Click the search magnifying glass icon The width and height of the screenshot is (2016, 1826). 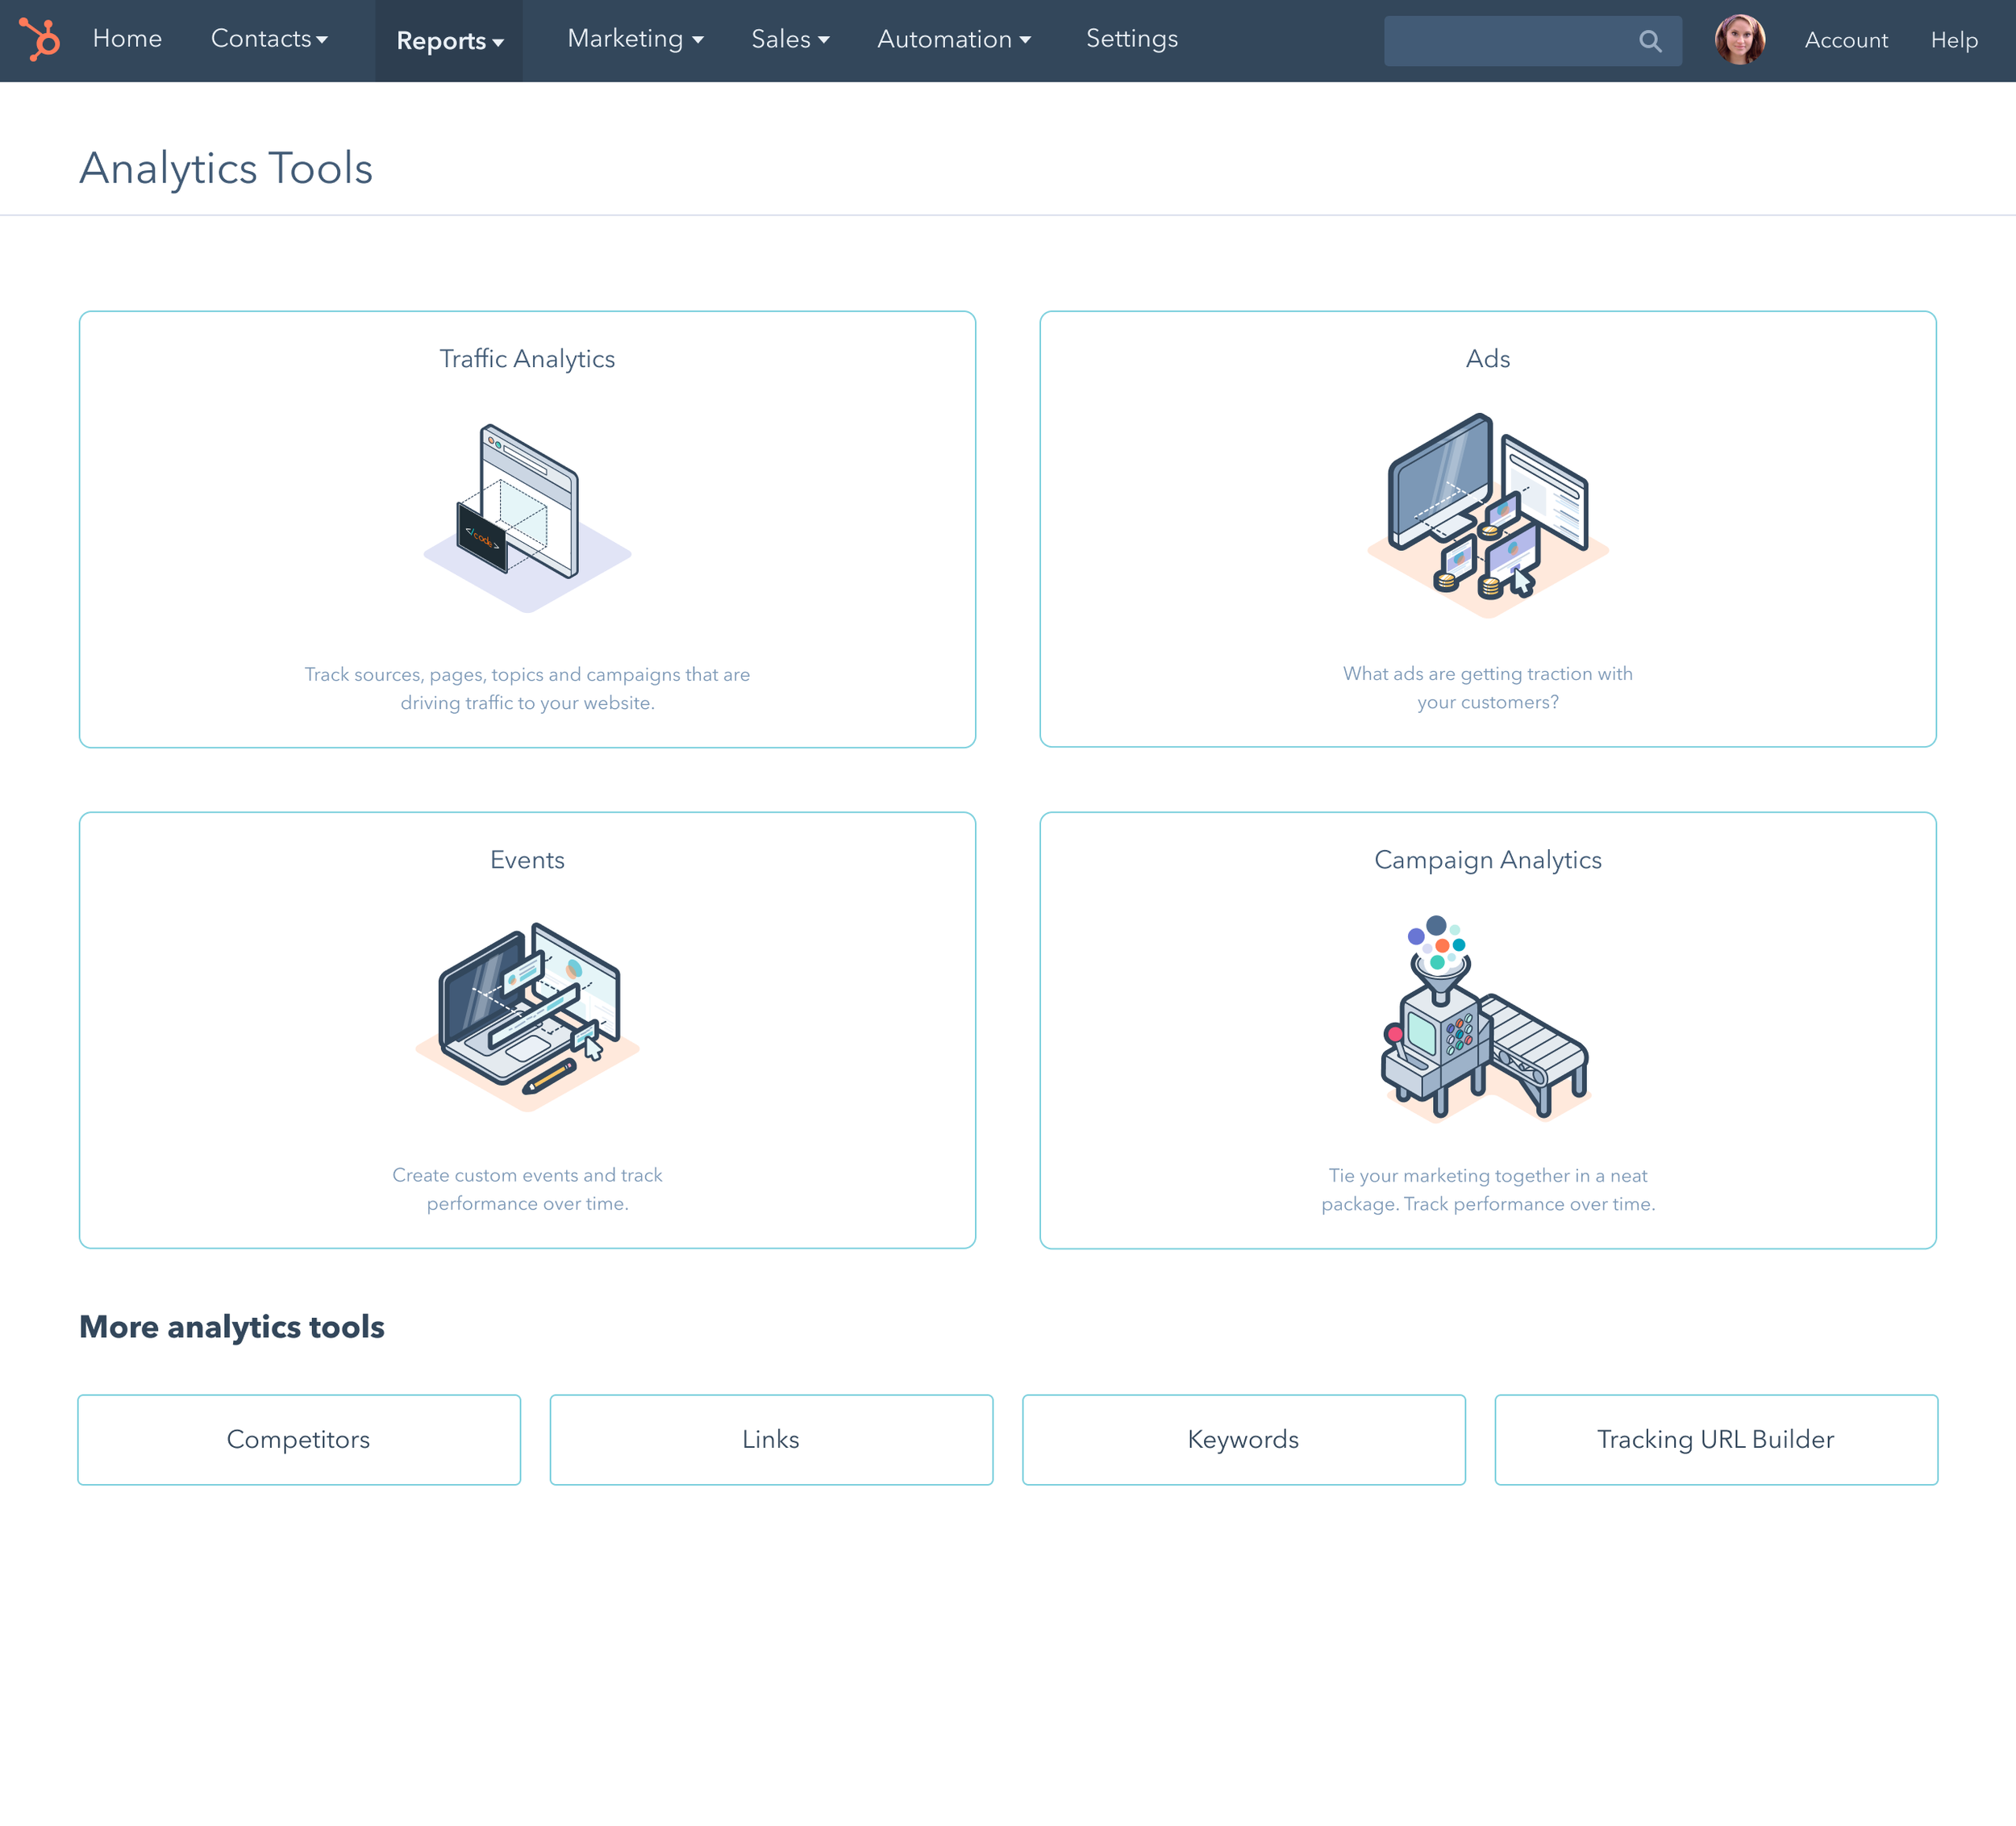point(1650,41)
